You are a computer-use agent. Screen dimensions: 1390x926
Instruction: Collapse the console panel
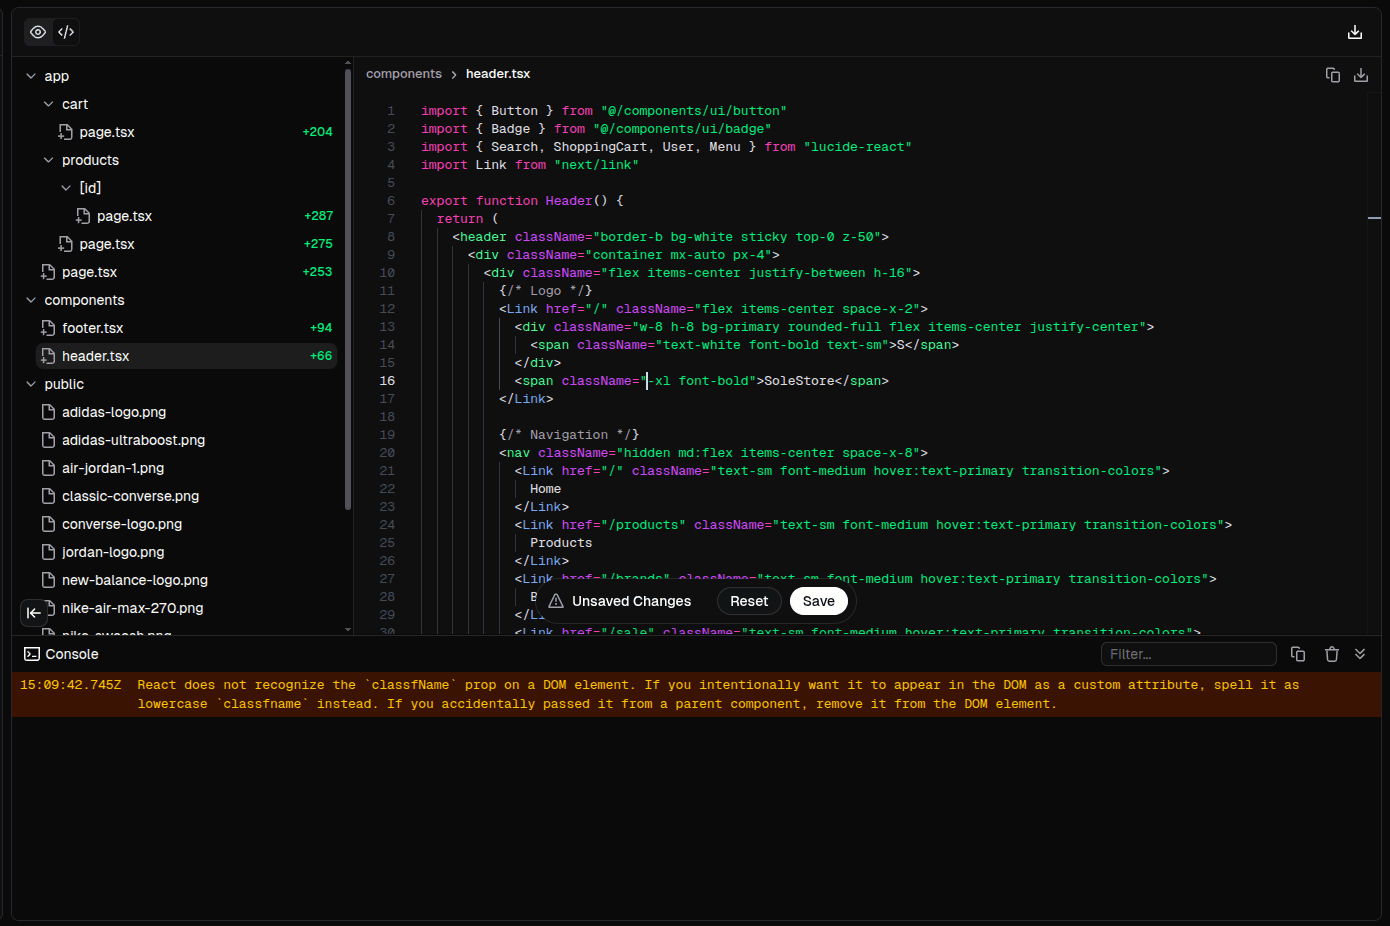(1360, 654)
